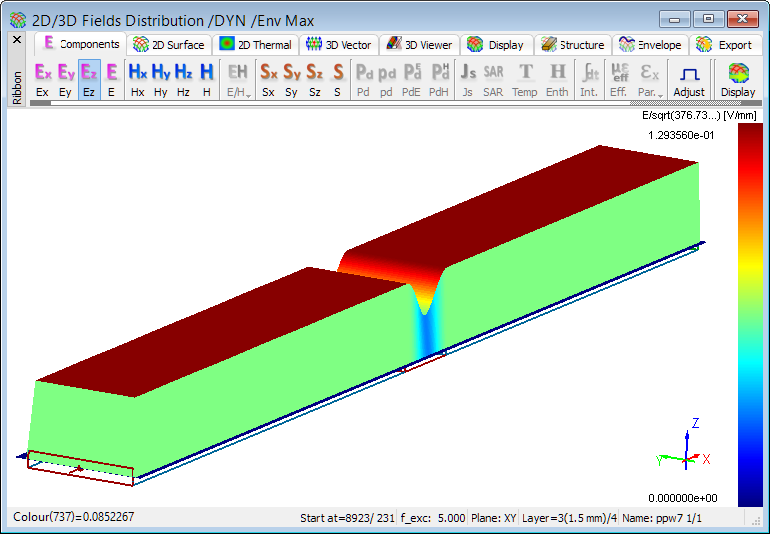This screenshot has width=770, height=534.
Task: Select the Ex electric field component
Action: click(x=42, y=80)
